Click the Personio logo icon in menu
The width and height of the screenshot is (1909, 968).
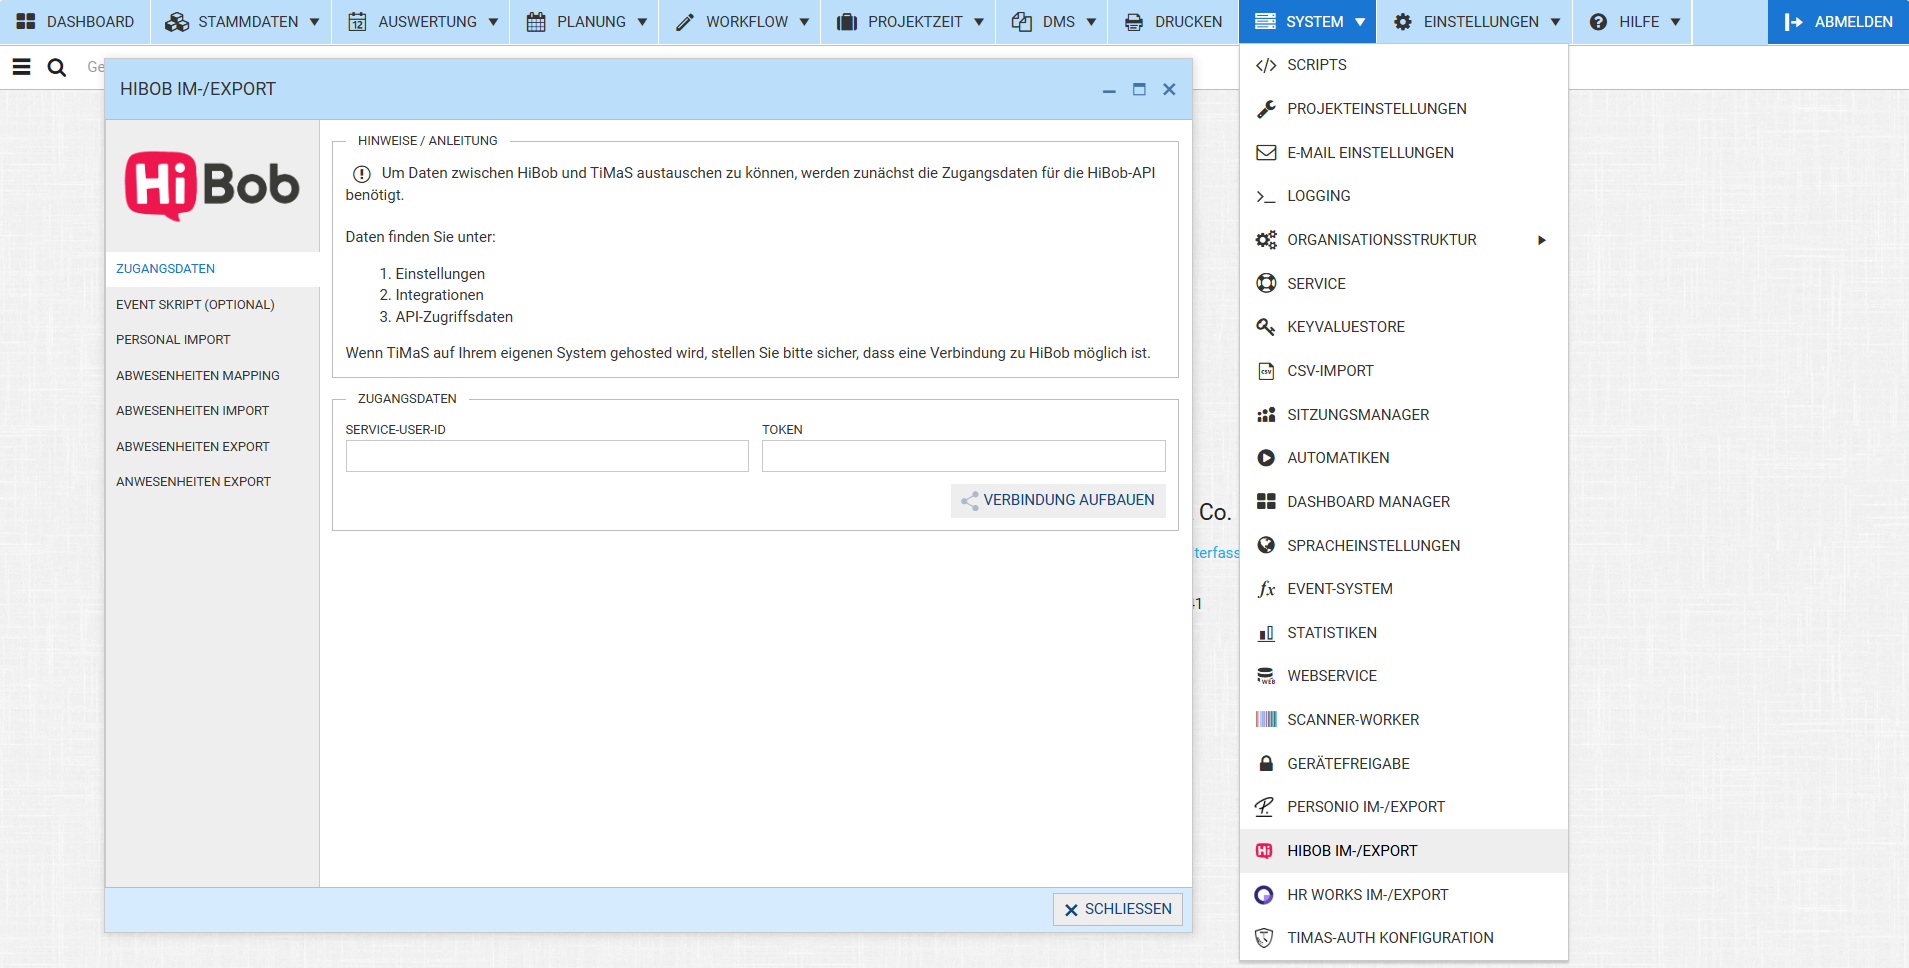tap(1265, 807)
